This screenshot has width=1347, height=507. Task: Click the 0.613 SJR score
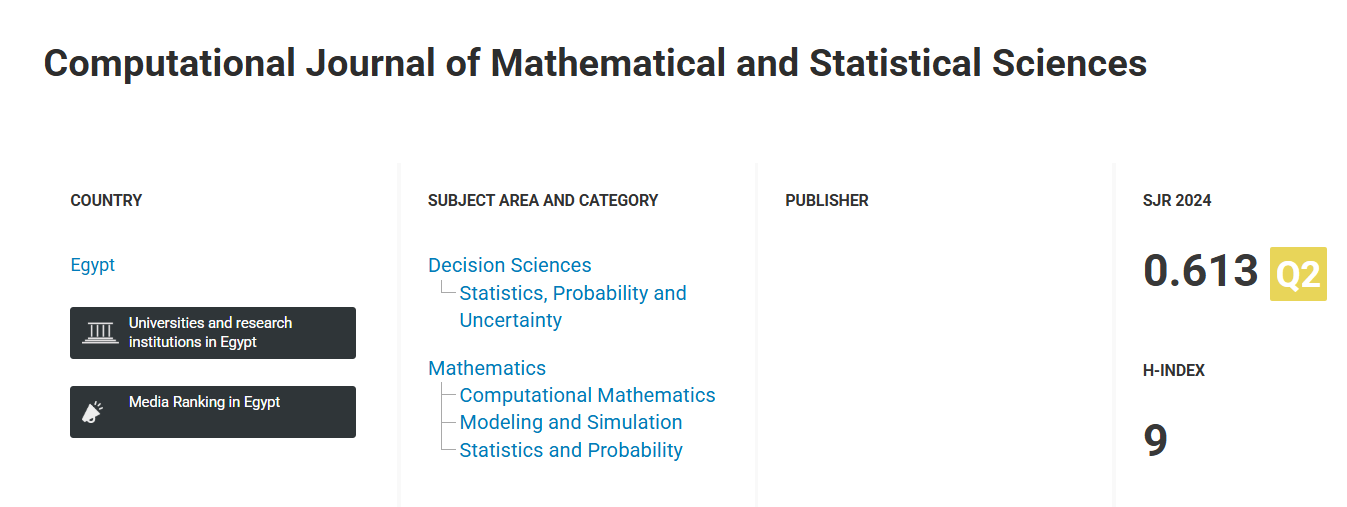coord(1200,271)
